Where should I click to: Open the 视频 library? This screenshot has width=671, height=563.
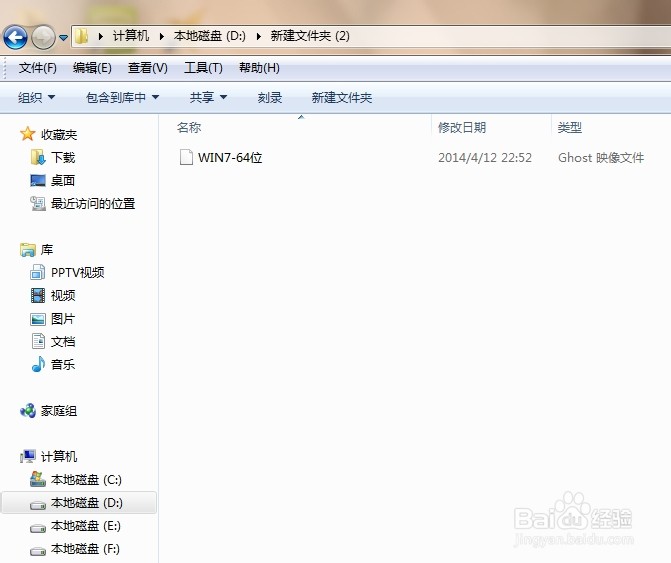[x=63, y=296]
